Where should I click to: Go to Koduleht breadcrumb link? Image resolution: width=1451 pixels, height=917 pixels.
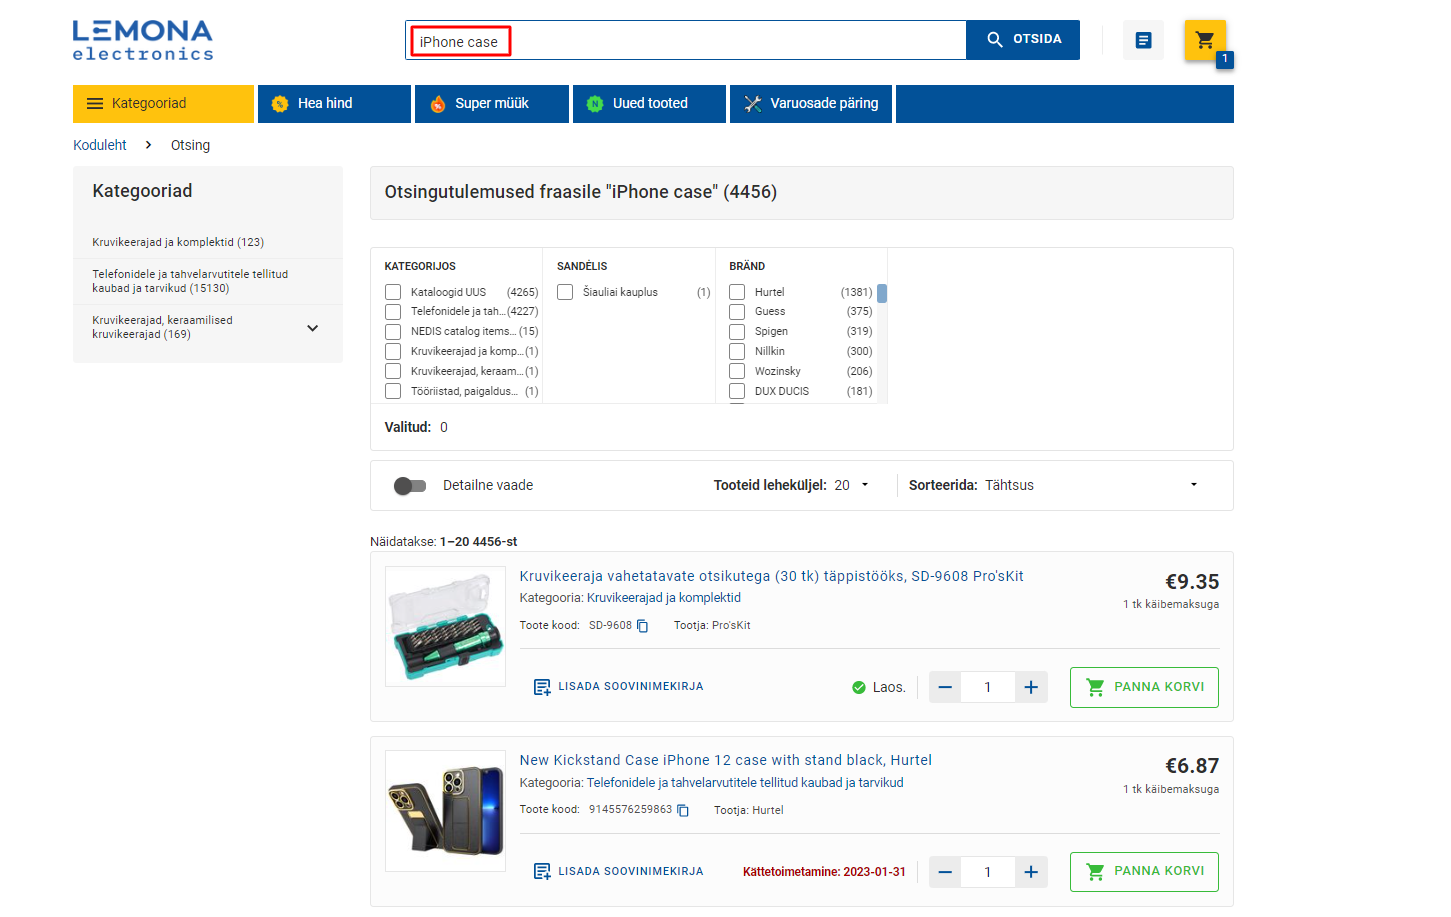pos(100,145)
